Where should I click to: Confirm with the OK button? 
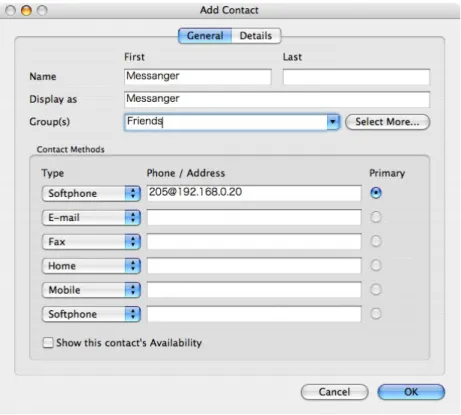pyautogui.click(x=411, y=392)
